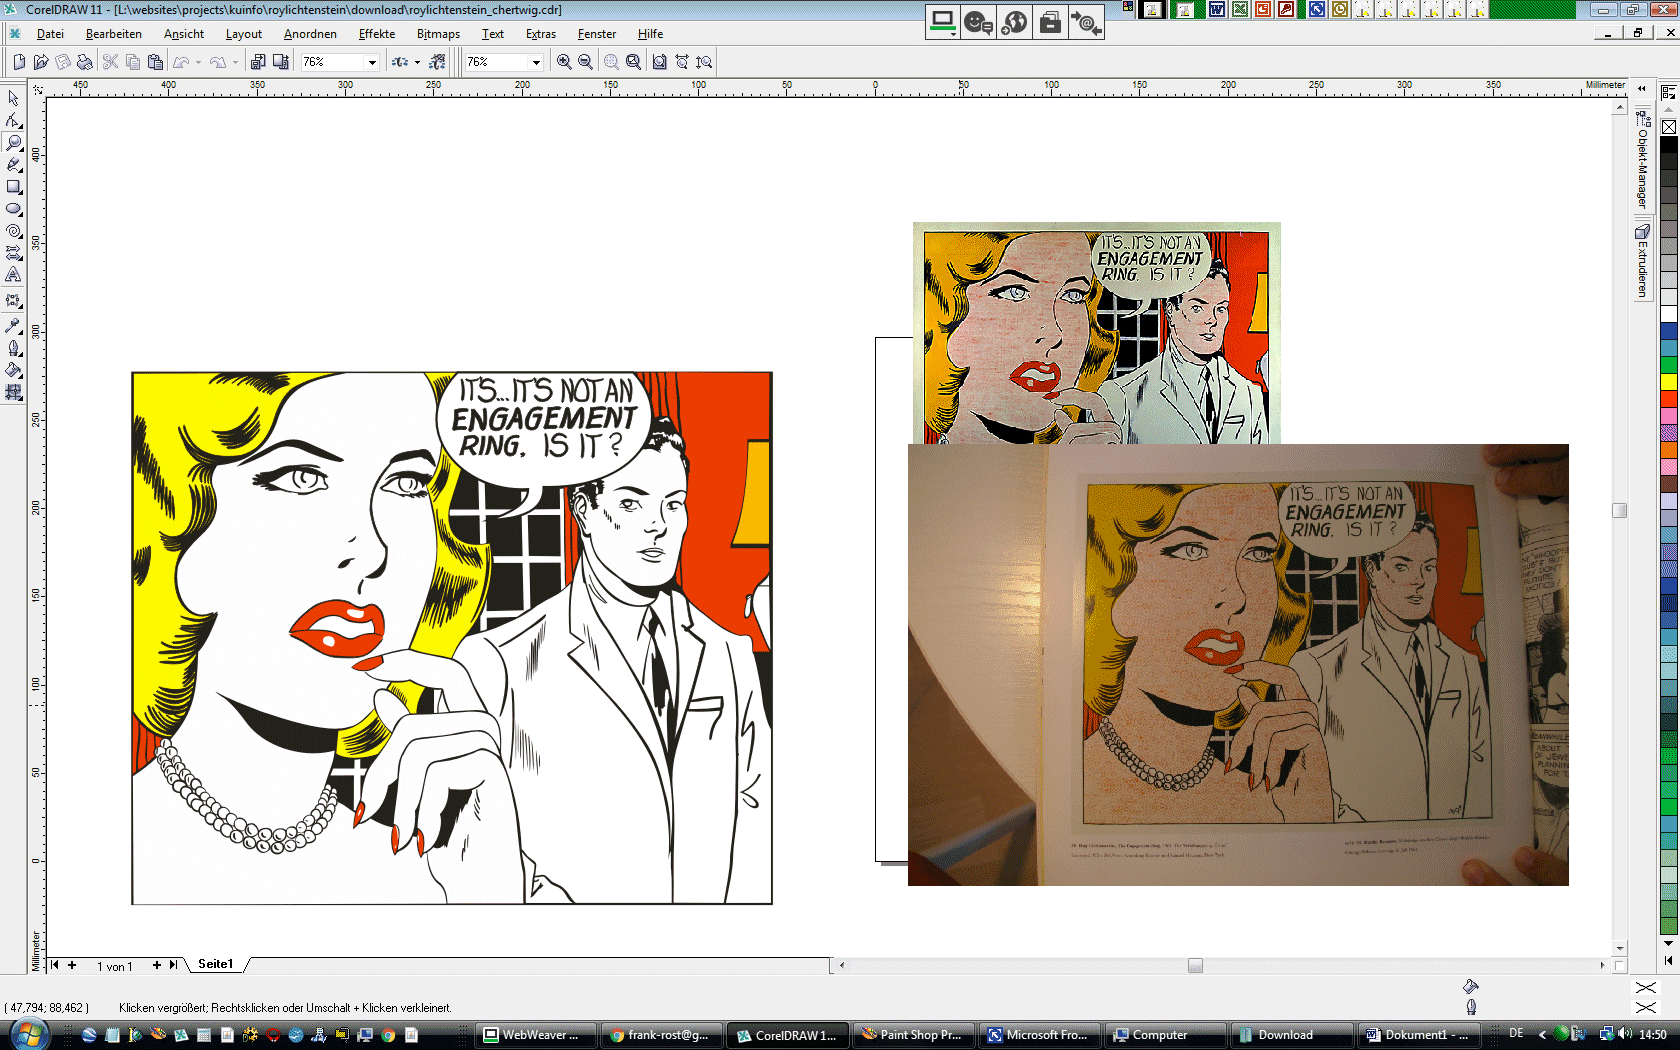Screen dimensions: 1680x1050
Task: Select the Spiral tool
Action: [x=13, y=230]
